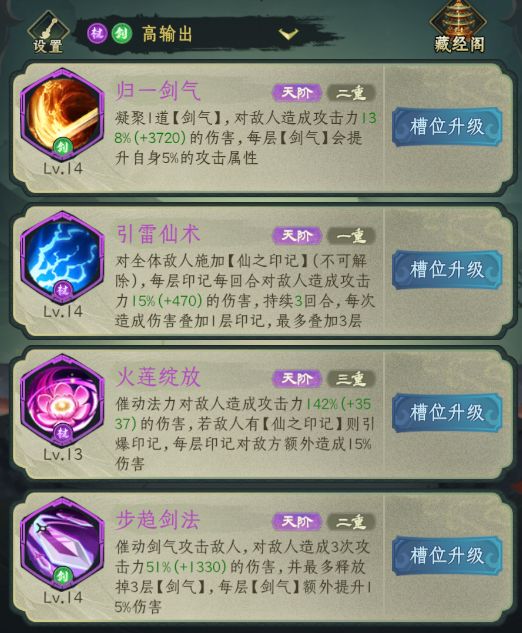Open the 藏经阁 pavilion icon

tap(459, 27)
